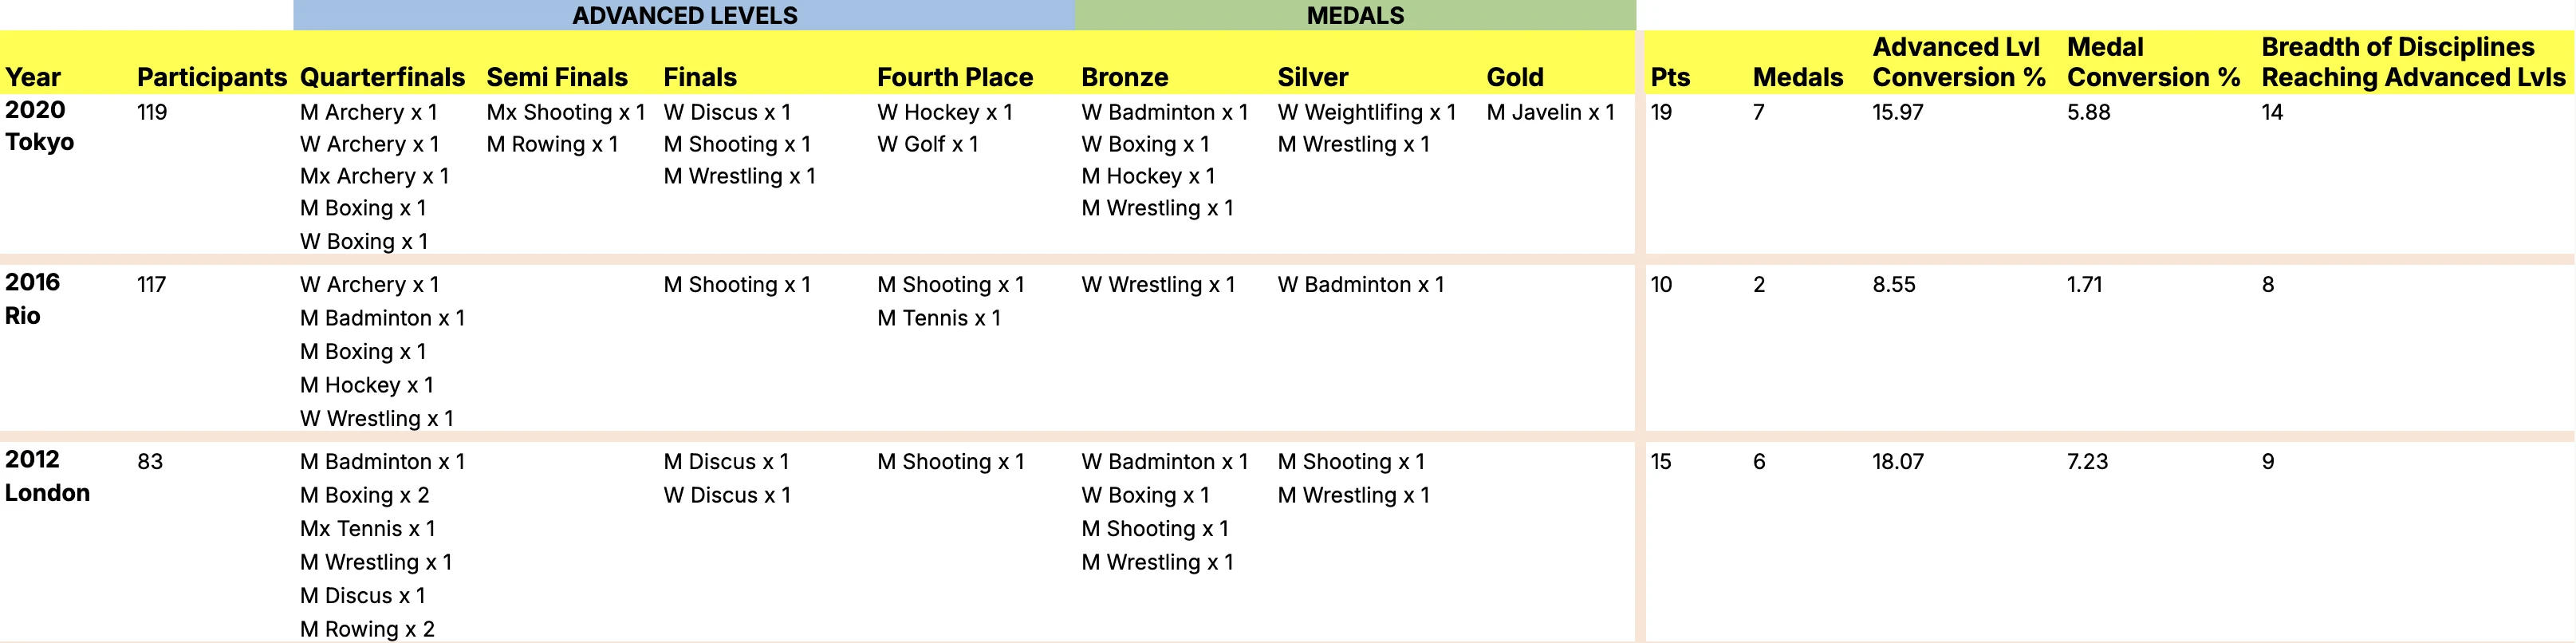Select the 2020 Tokyo row label
The height and width of the screenshot is (643, 2576).
(x=39, y=126)
